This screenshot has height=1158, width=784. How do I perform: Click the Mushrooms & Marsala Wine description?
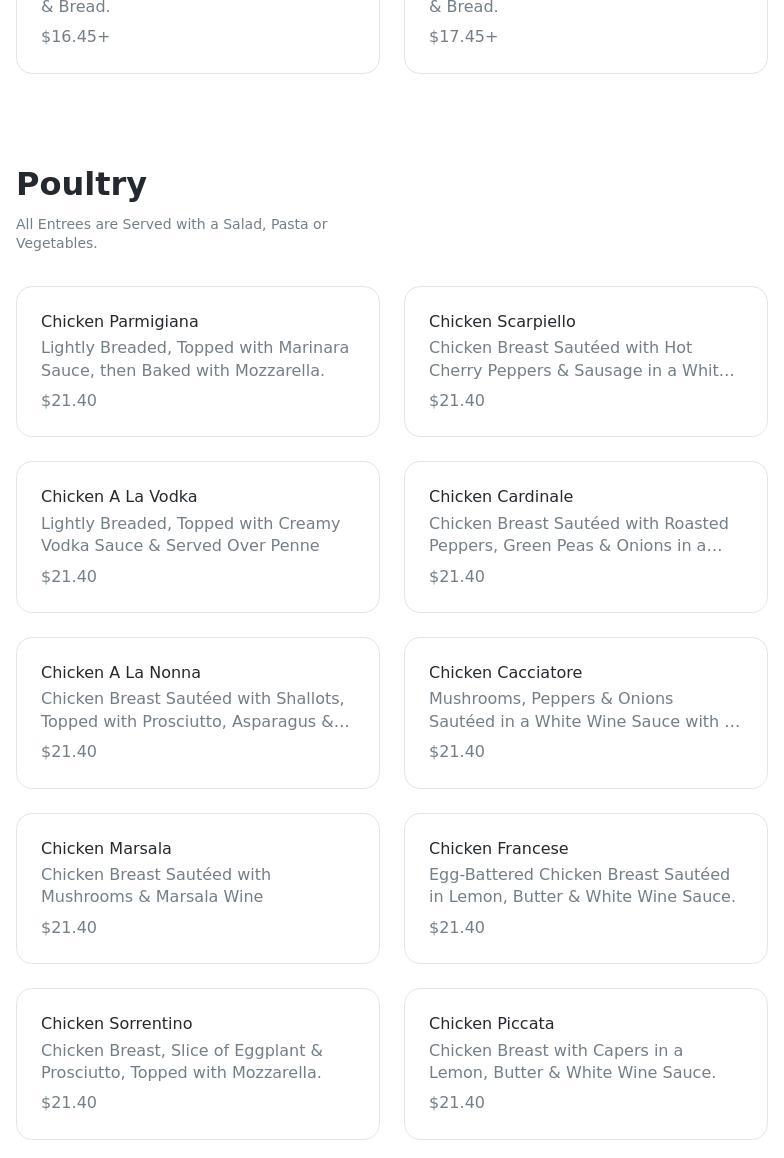(156, 886)
